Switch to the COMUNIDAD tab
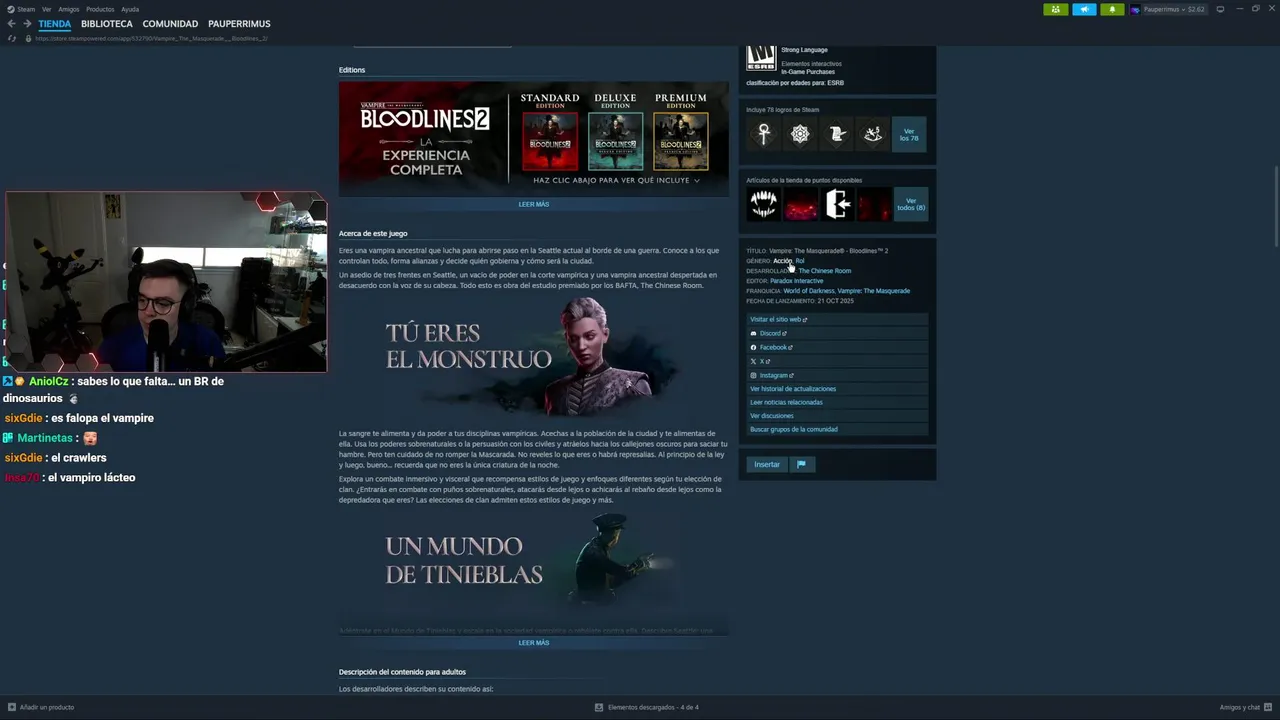This screenshot has height=720, width=1280. coord(170,23)
